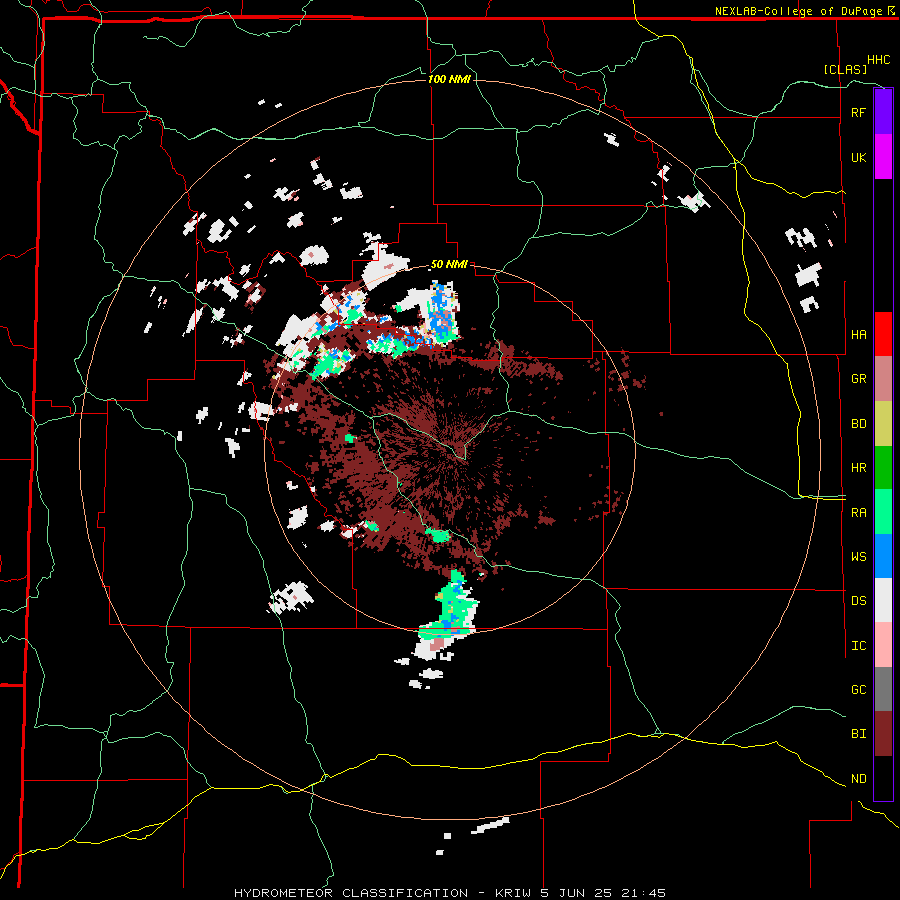The image size is (900, 900).
Task: Click the DS legend label
Action: [x=858, y=601]
